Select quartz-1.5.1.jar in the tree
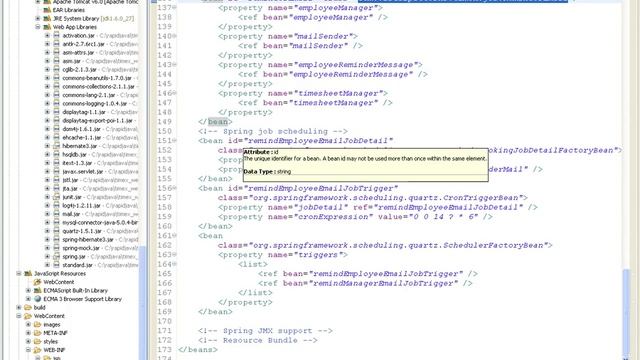Image resolution: width=640 pixels, height=360 pixels. pos(82,231)
